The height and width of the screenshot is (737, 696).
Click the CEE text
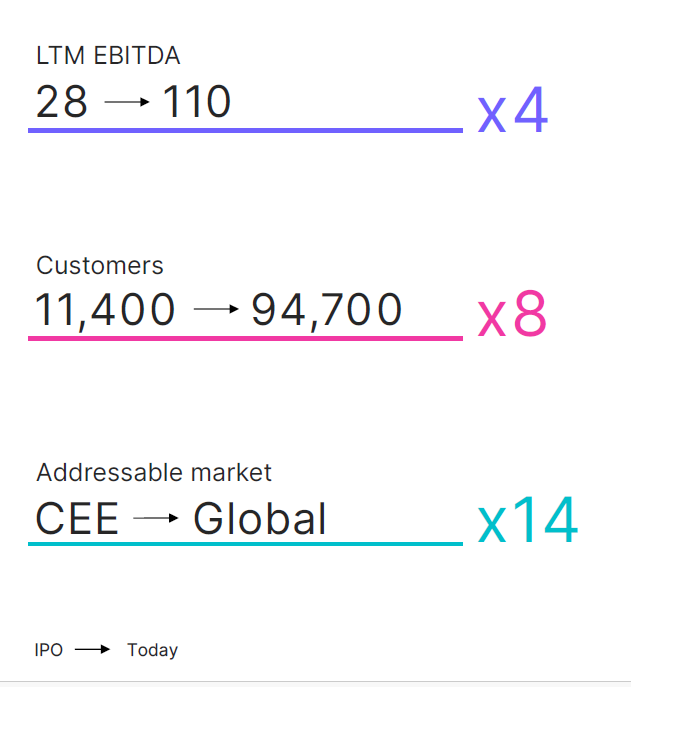[x=77, y=518]
